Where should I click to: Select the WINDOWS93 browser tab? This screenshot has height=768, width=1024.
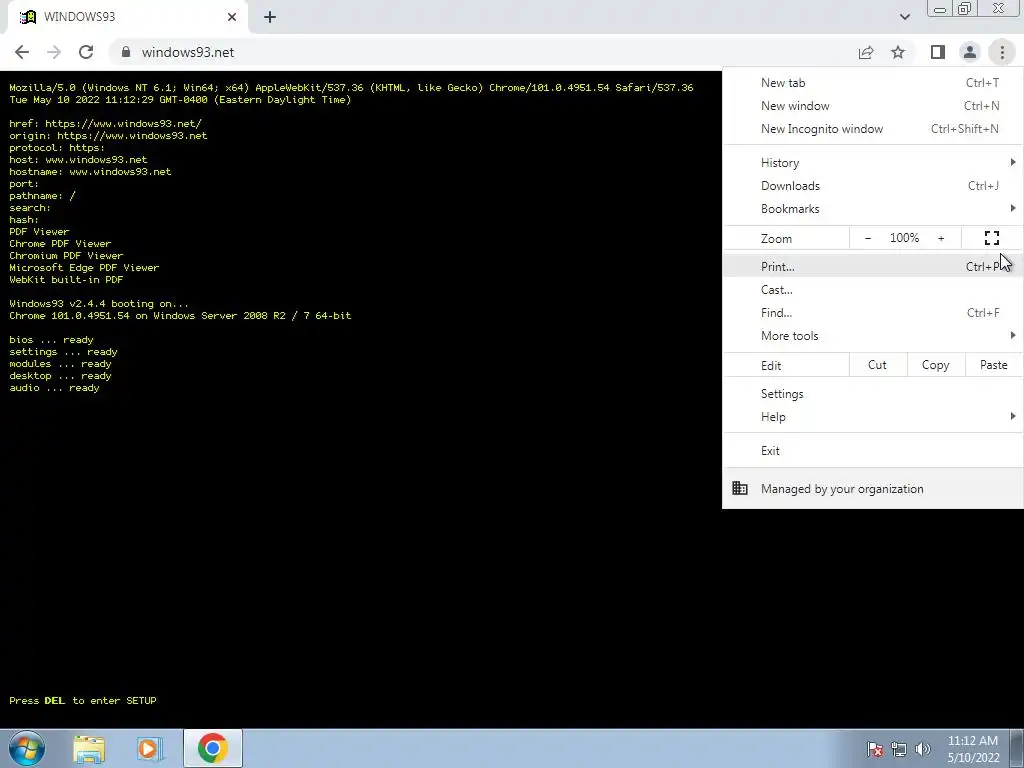tap(127, 17)
